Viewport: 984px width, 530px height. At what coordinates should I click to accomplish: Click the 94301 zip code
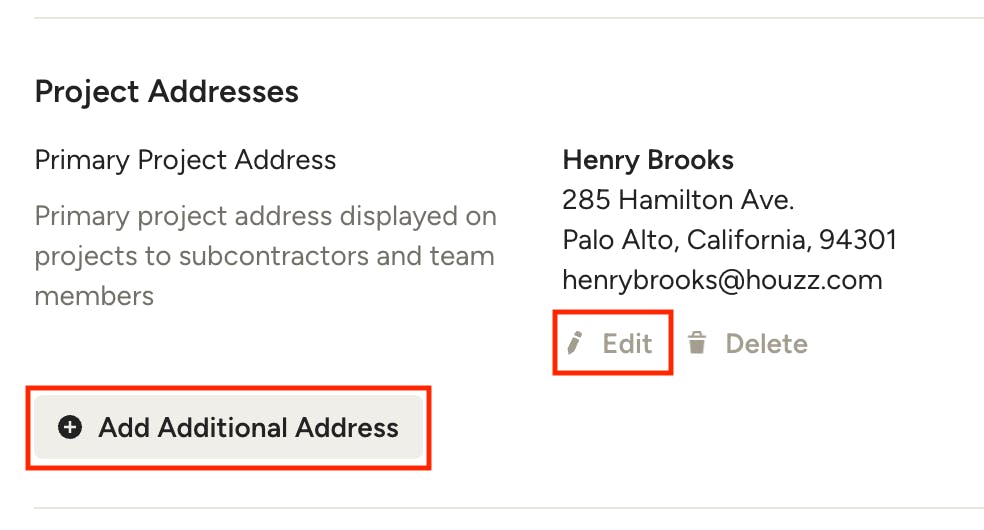[x=858, y=240]
